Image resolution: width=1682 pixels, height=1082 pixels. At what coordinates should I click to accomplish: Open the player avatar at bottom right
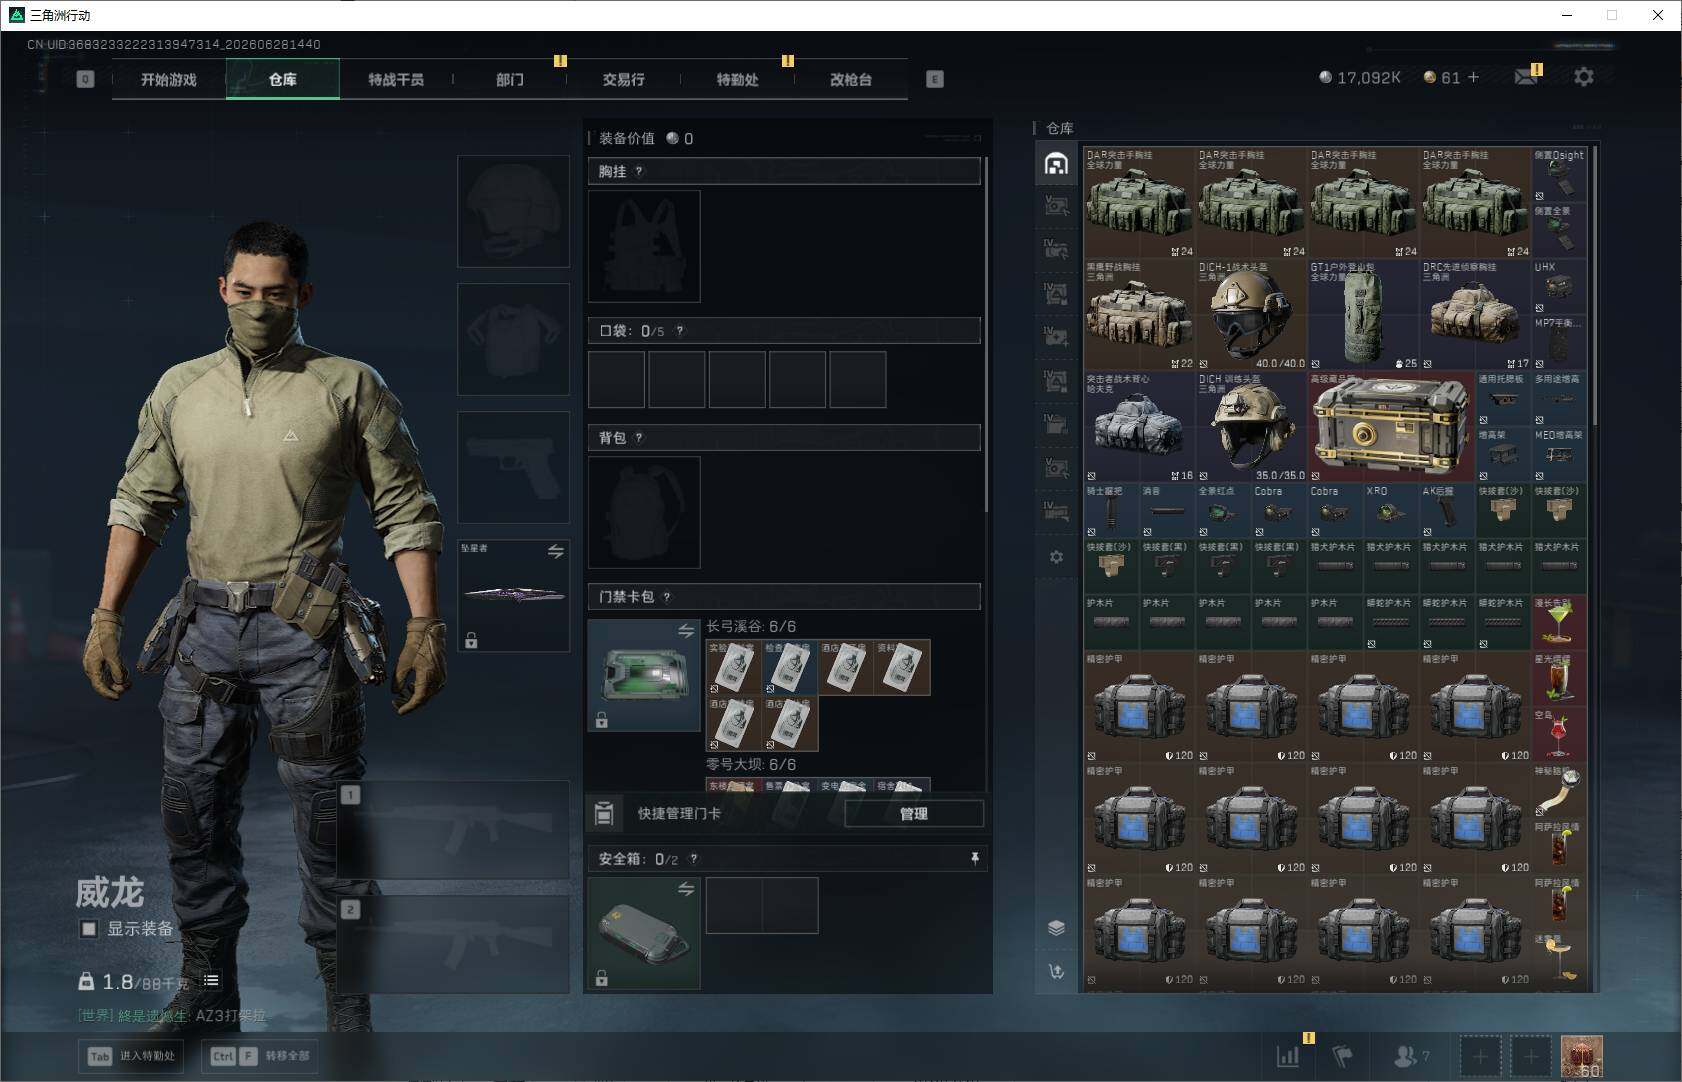tap(1582, 1056)
